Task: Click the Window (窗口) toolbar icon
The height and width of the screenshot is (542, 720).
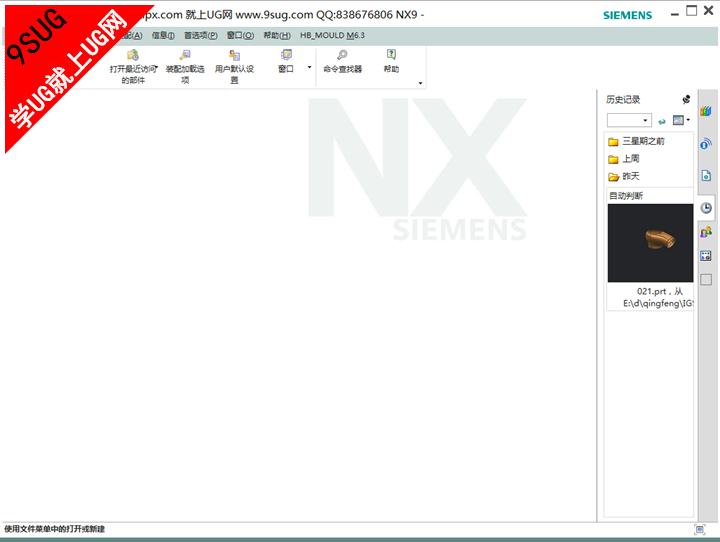Action: (x=286, y=55)
